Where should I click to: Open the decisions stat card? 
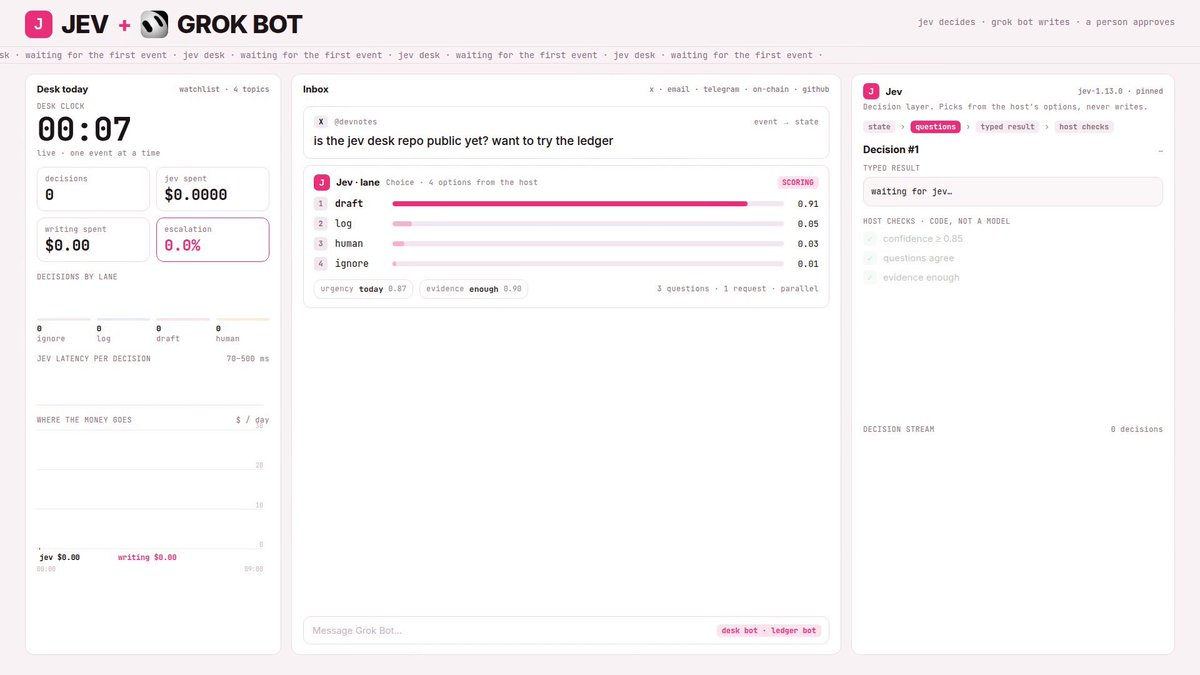pos(93,189)
